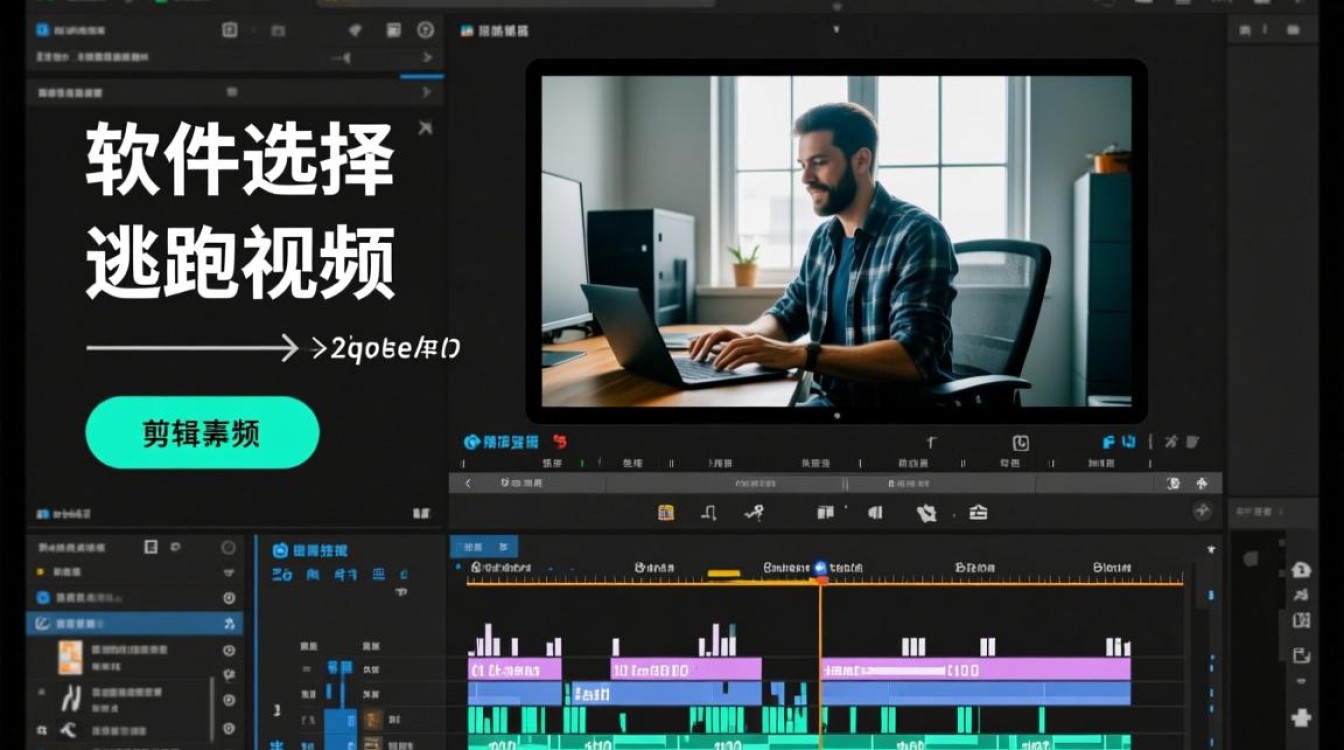Click the clock icon below the preview
Image resolution: width=1344 pixels, height=750 pixels.
1020,443
